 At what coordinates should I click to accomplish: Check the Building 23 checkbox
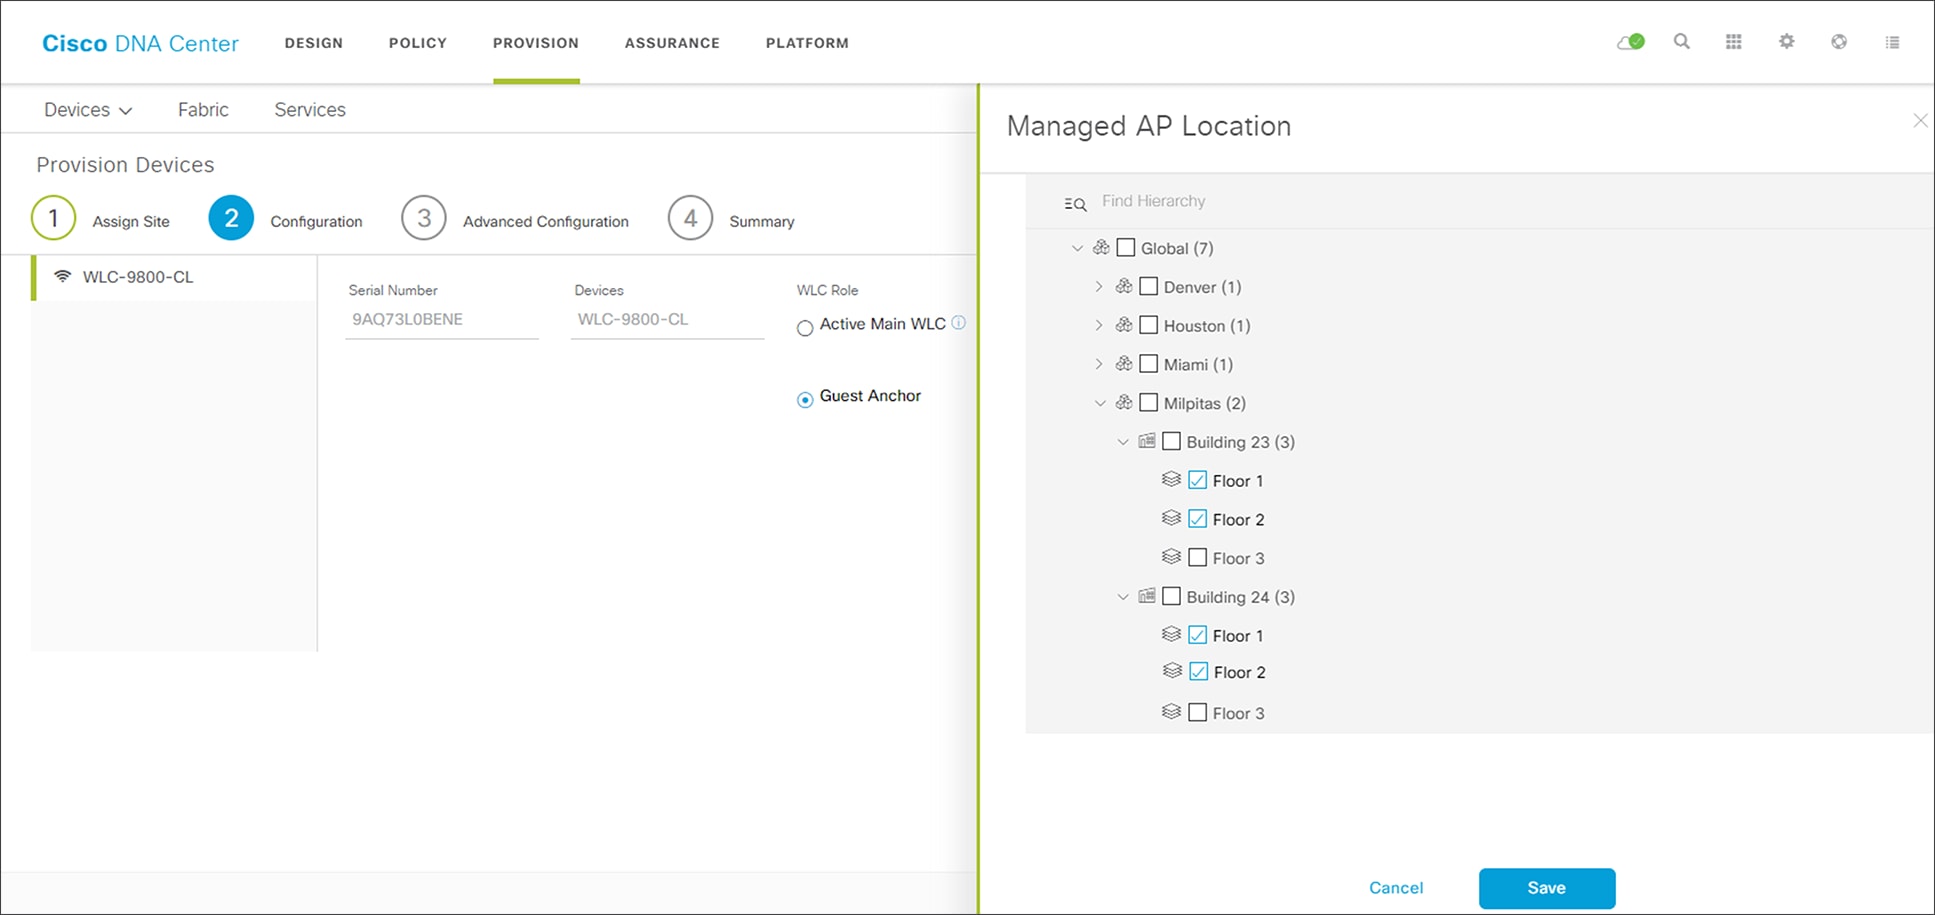coord(1172,441)
